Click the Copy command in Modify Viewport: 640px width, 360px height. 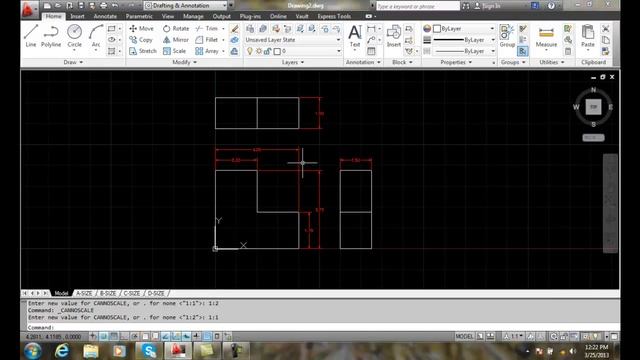pyautogui.click(x=141, y=40)
